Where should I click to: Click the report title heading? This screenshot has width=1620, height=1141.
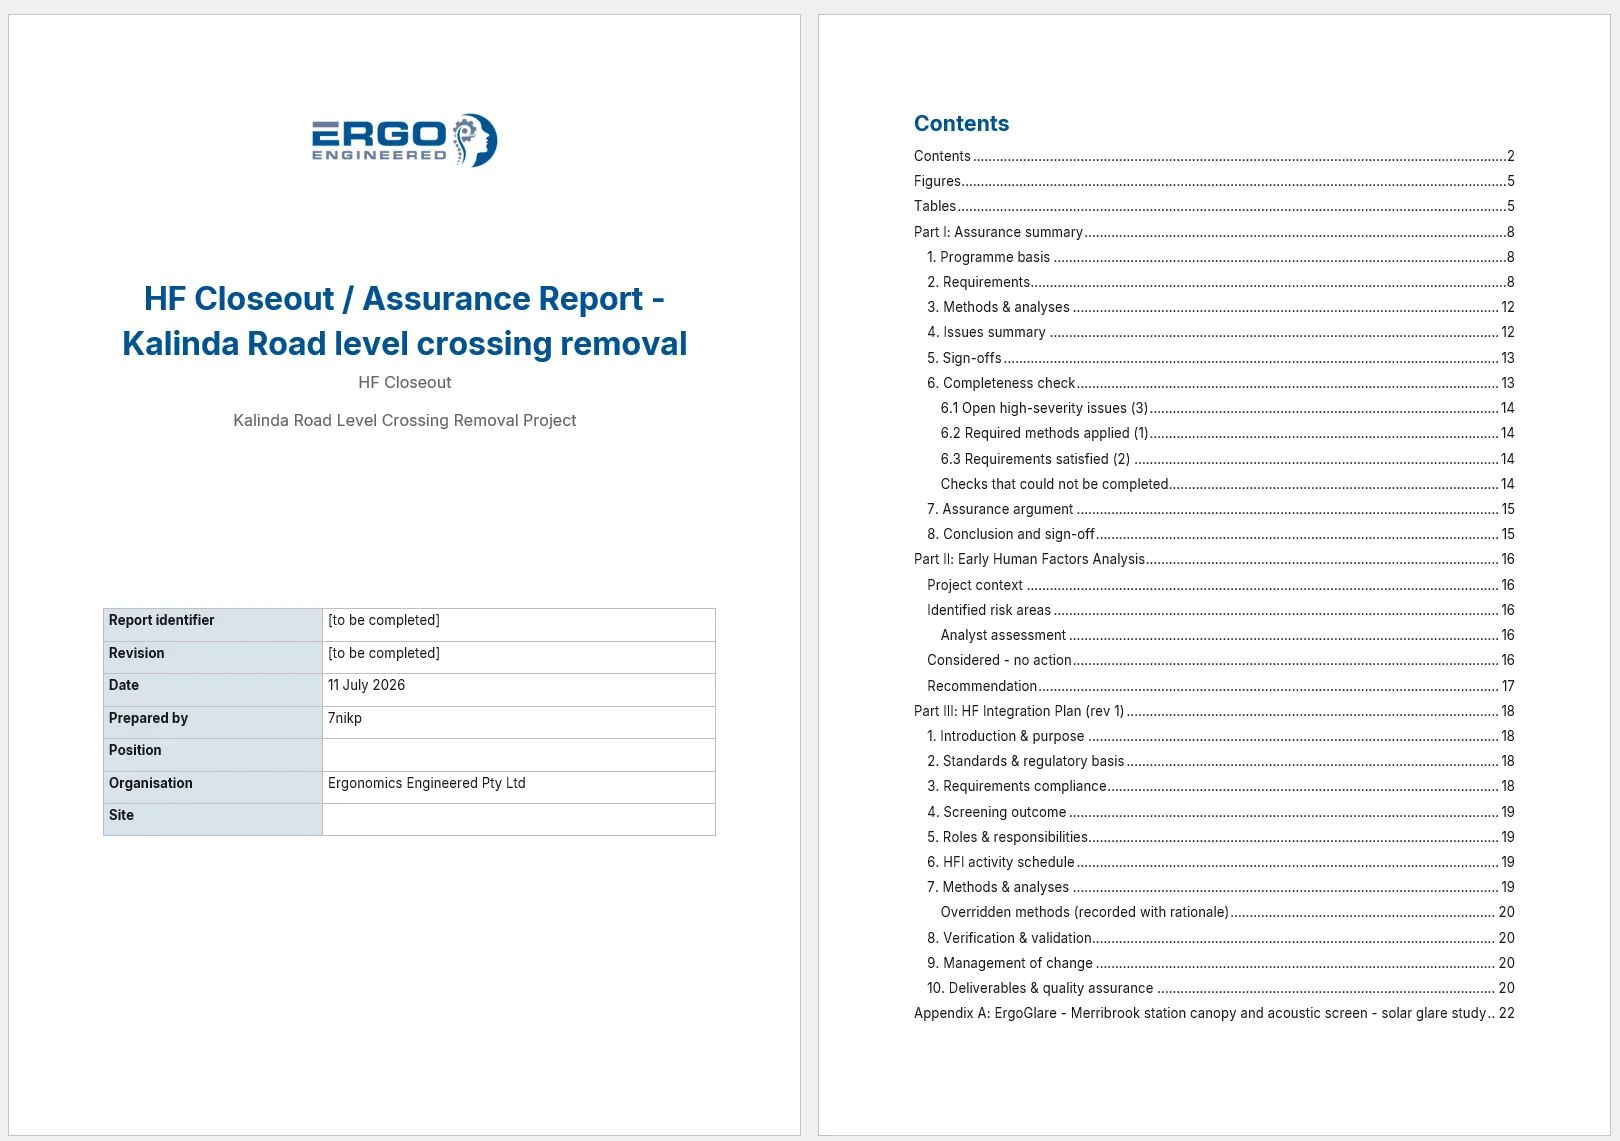[405, 321]
